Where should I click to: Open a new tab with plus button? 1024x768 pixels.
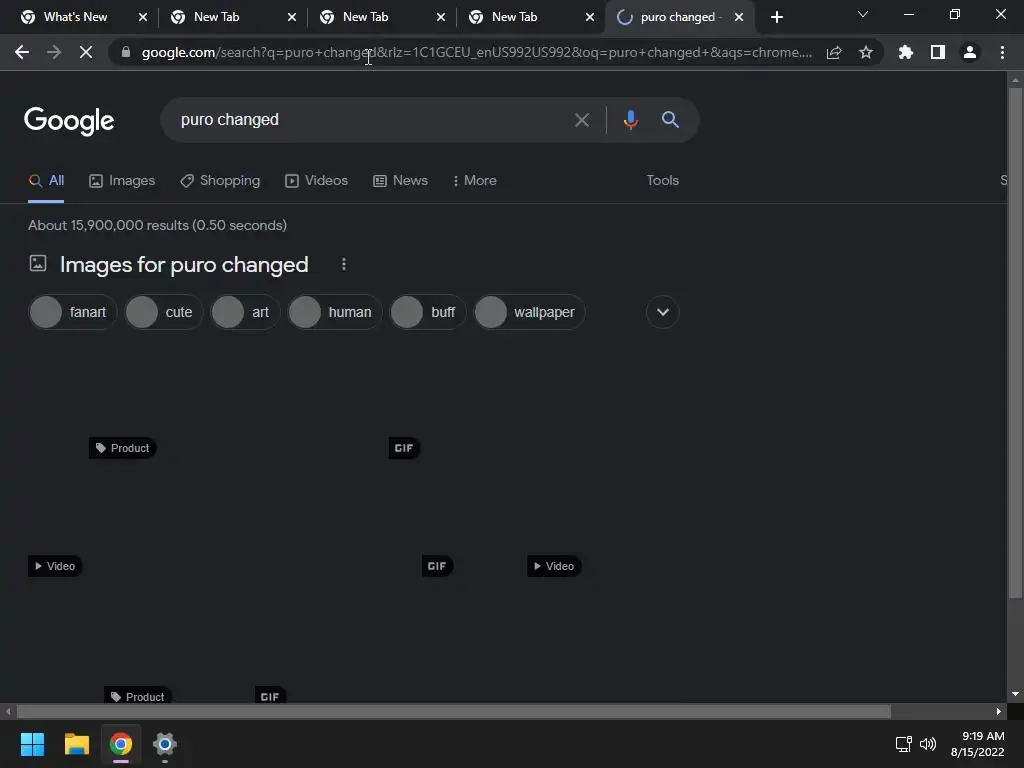pyautogui.click(x=776, y=17)
